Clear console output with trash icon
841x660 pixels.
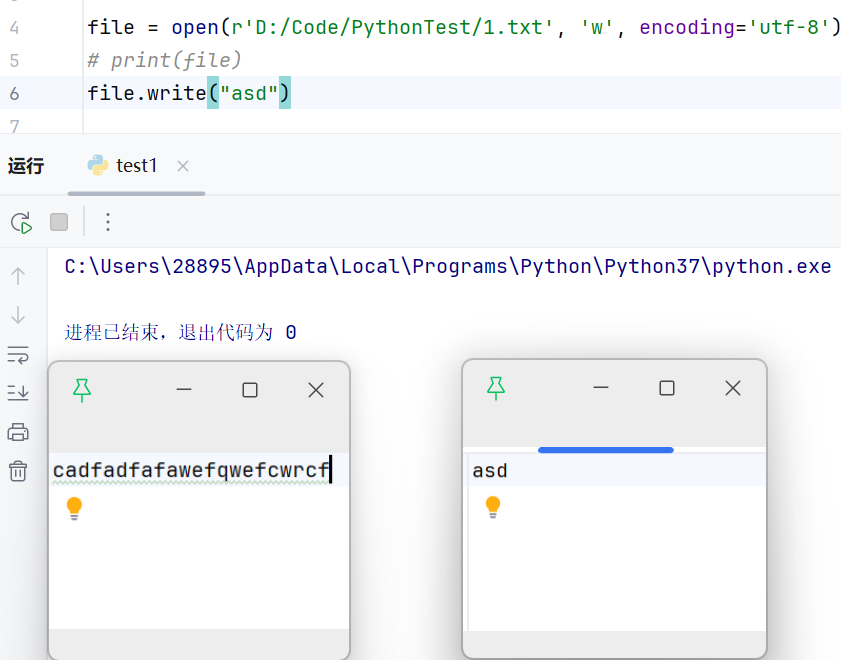(x=18, y=471)
